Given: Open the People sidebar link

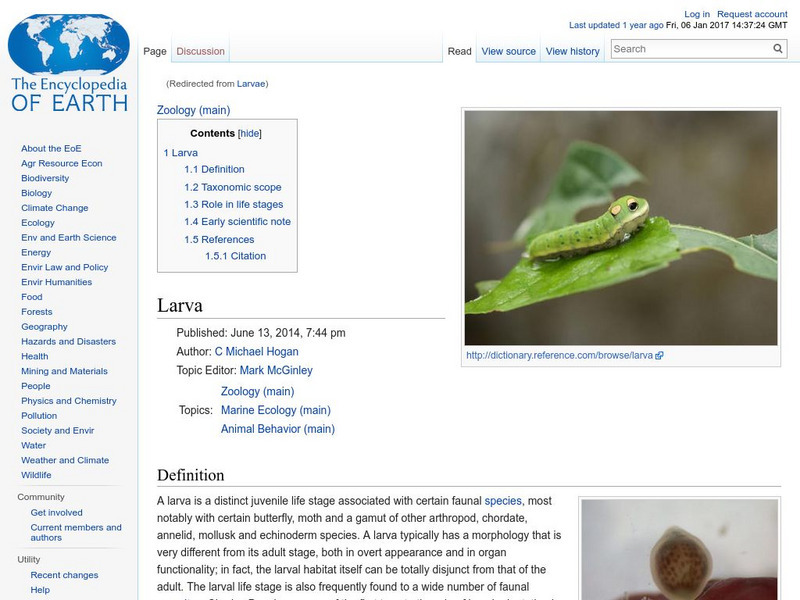Looking at the screenshot, I should 36,386.
